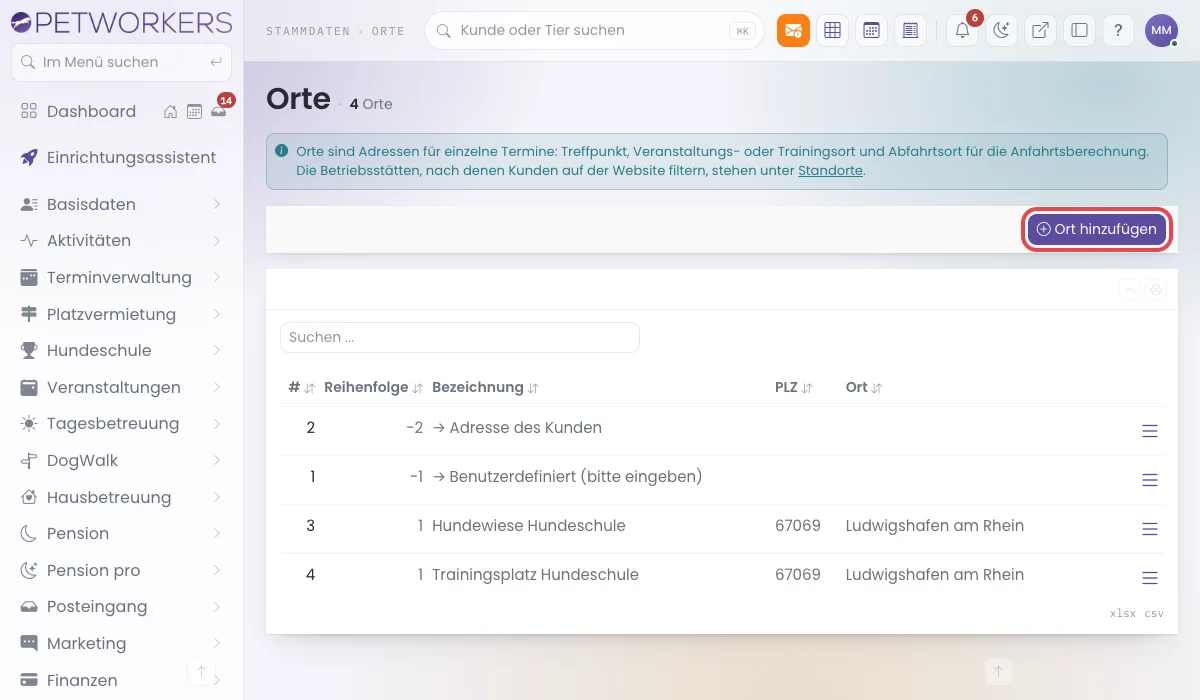Click the Ort hinzufügen button
The image size is (1200, 700).
coord(1097,230)
